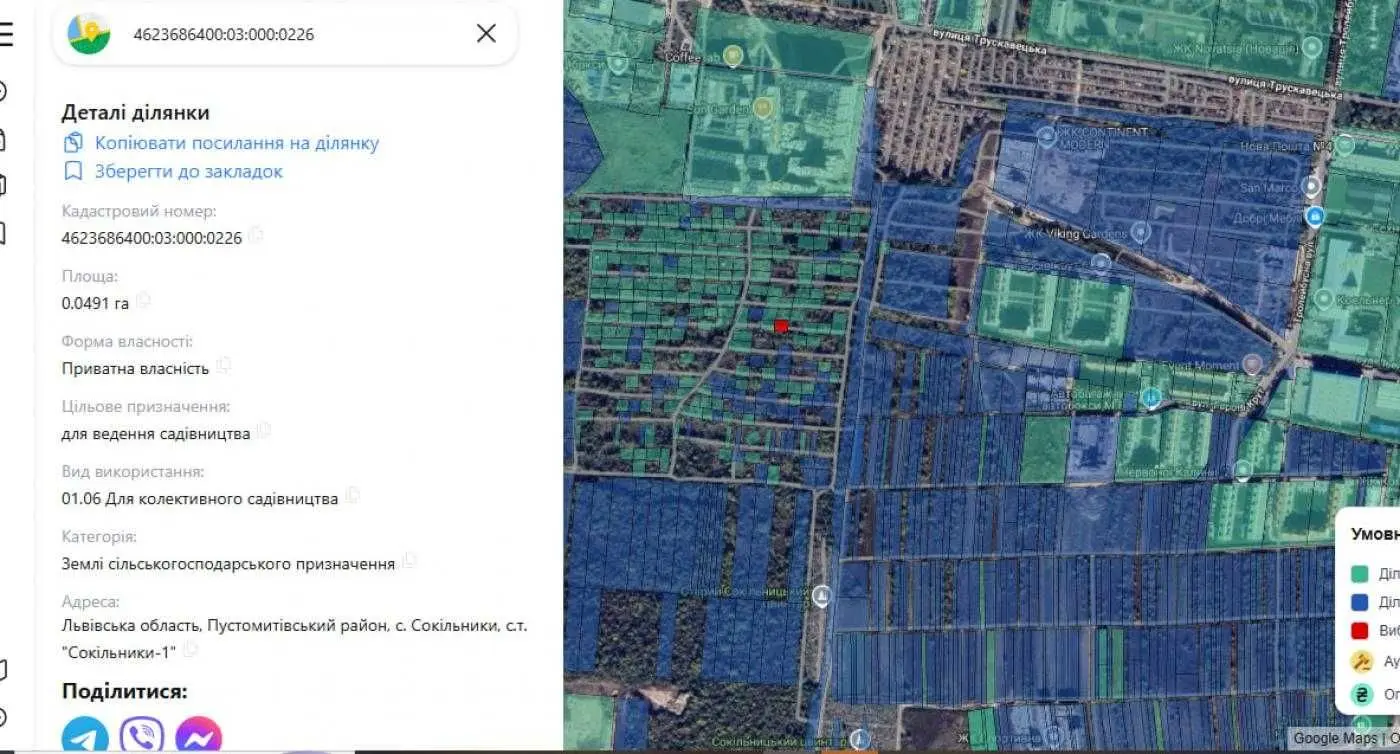This screenshot has width=1400, height=754.
Task: Share the parcel via Viber
Action: (142, 736)
